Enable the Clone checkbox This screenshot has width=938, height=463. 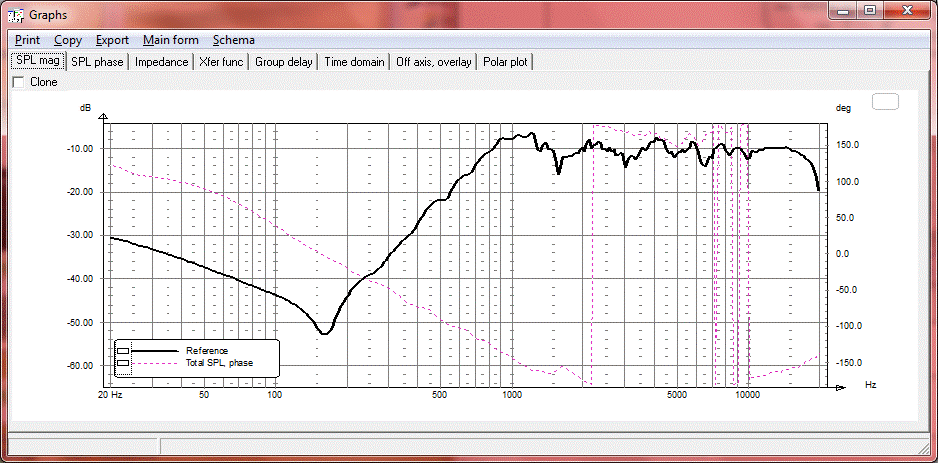(19, 83)
